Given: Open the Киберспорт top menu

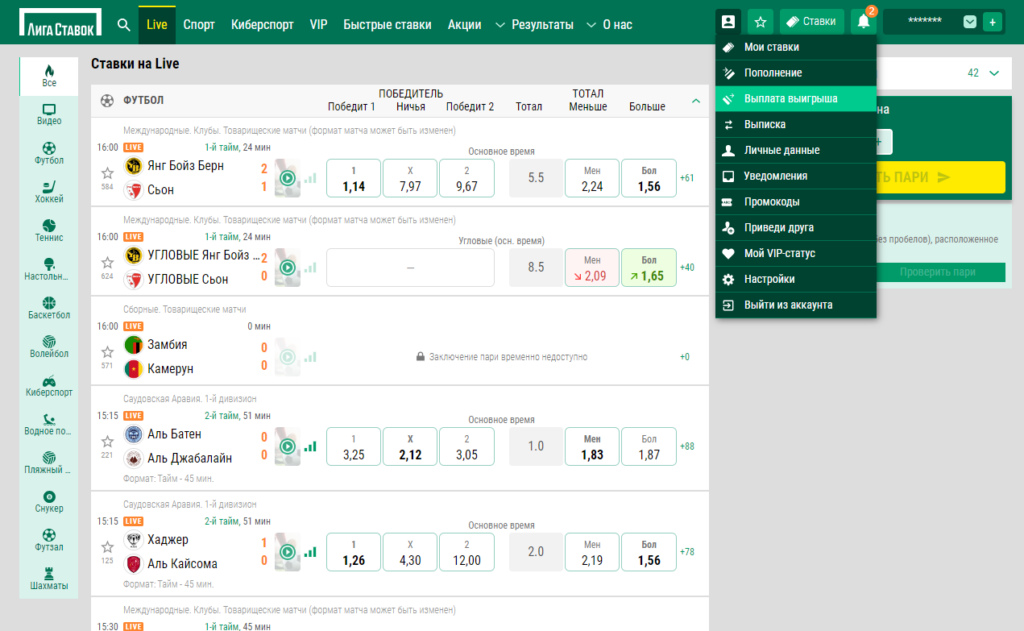Looking at the screenshot, I should 262,25.
